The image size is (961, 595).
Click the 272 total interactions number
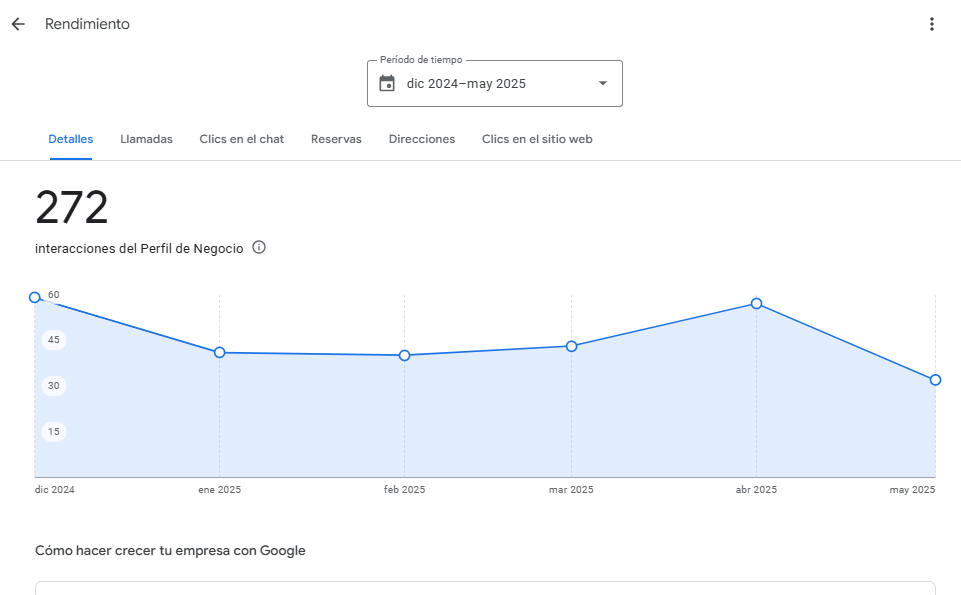[x=72, y=208]
